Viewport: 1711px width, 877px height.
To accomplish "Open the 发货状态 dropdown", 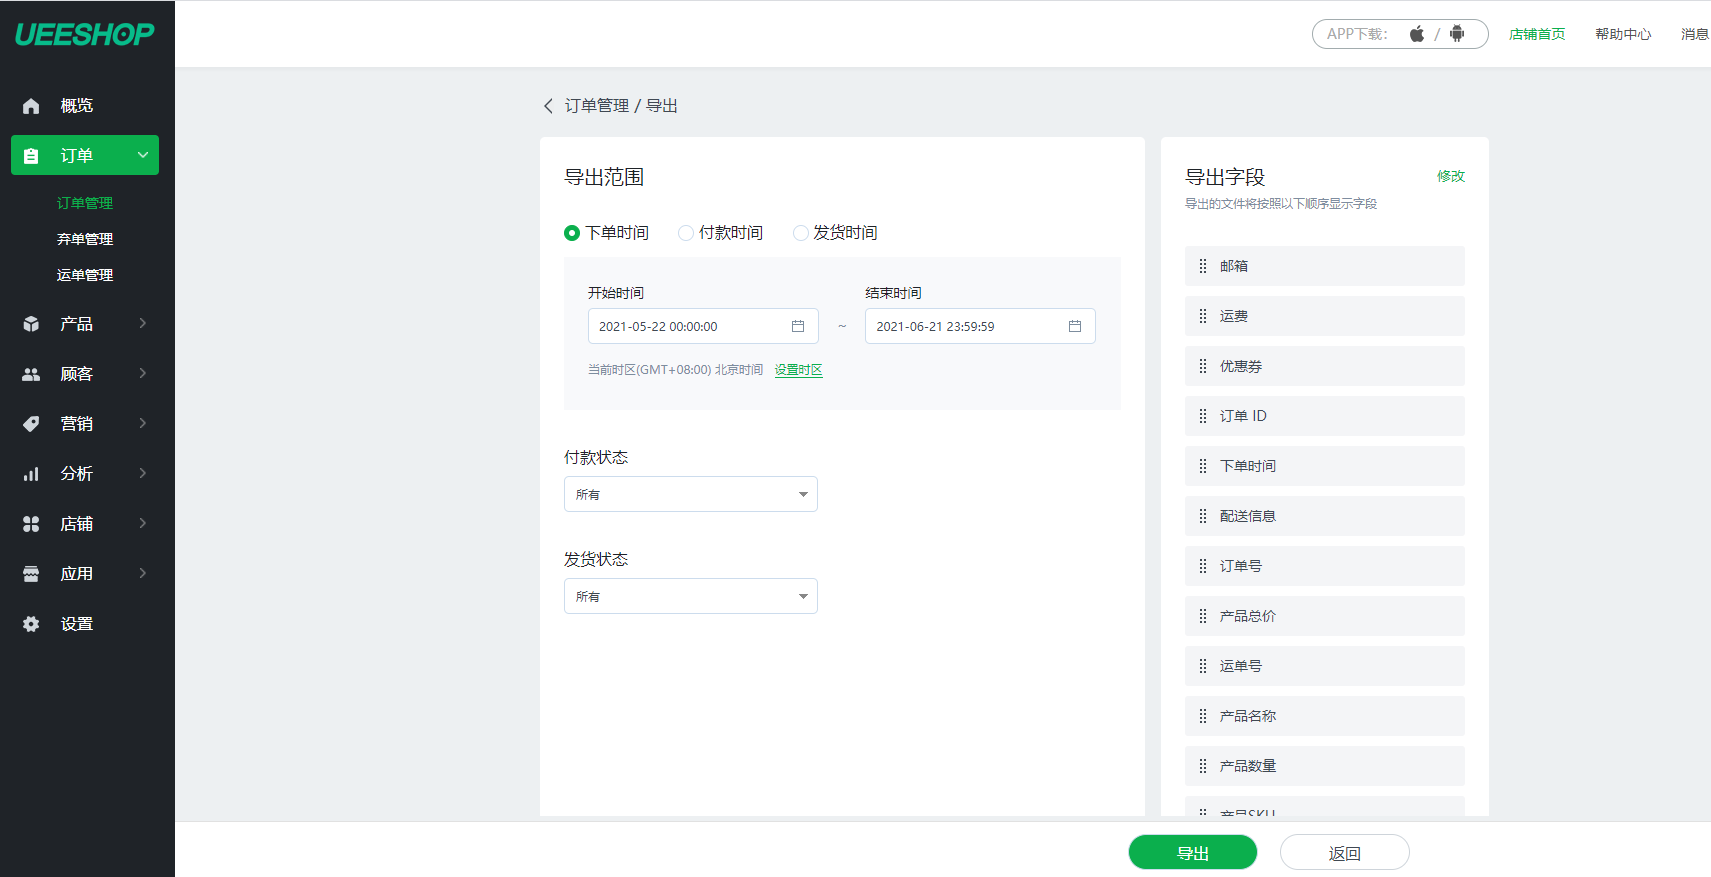I will [690, 596].
